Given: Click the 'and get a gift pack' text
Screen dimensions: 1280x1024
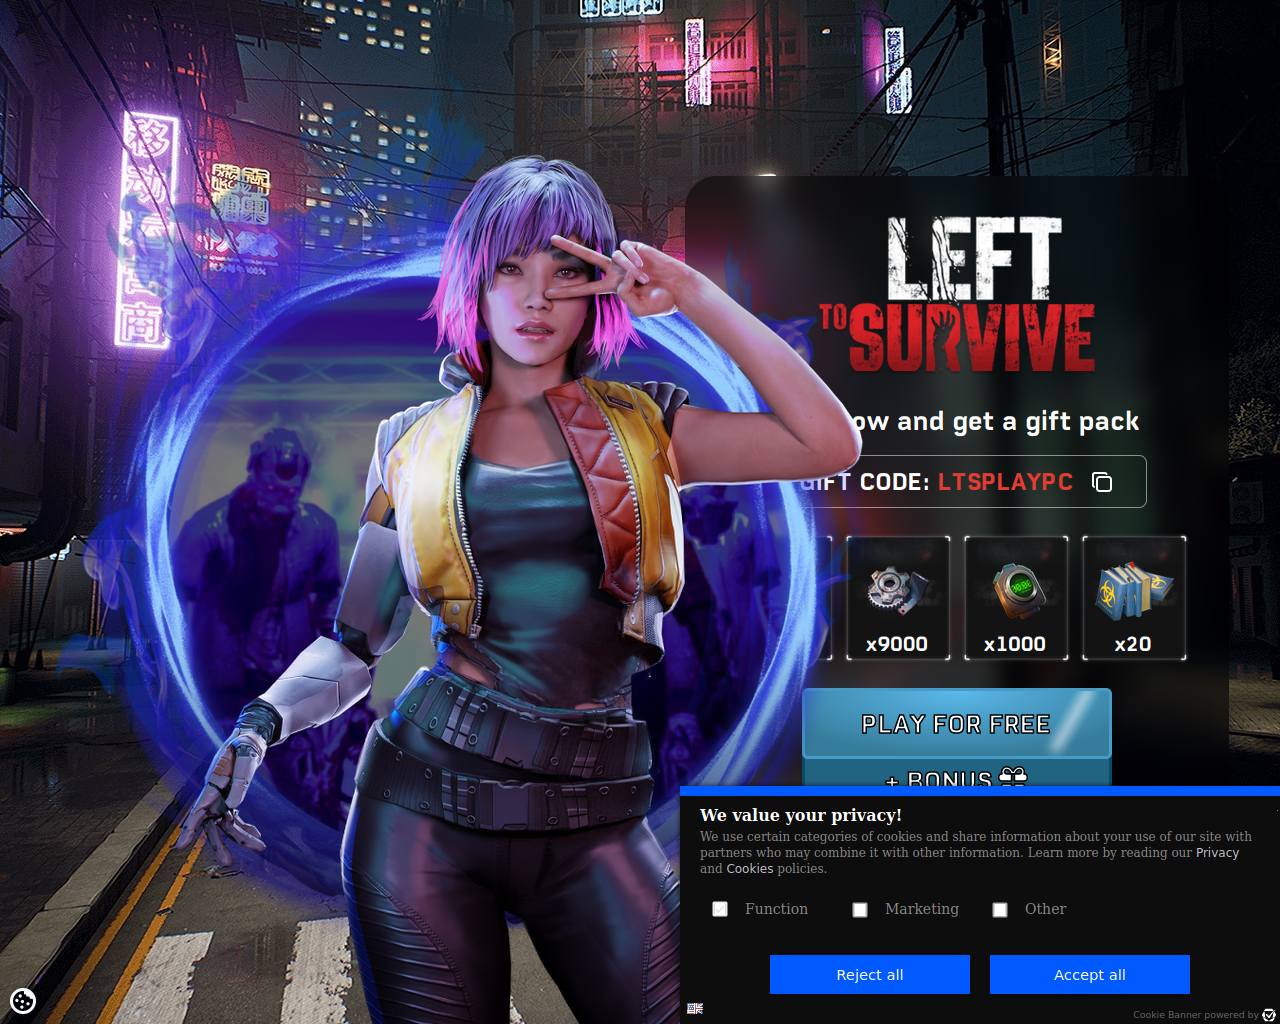Looking at the screenshot, I should pos(1018,422).
